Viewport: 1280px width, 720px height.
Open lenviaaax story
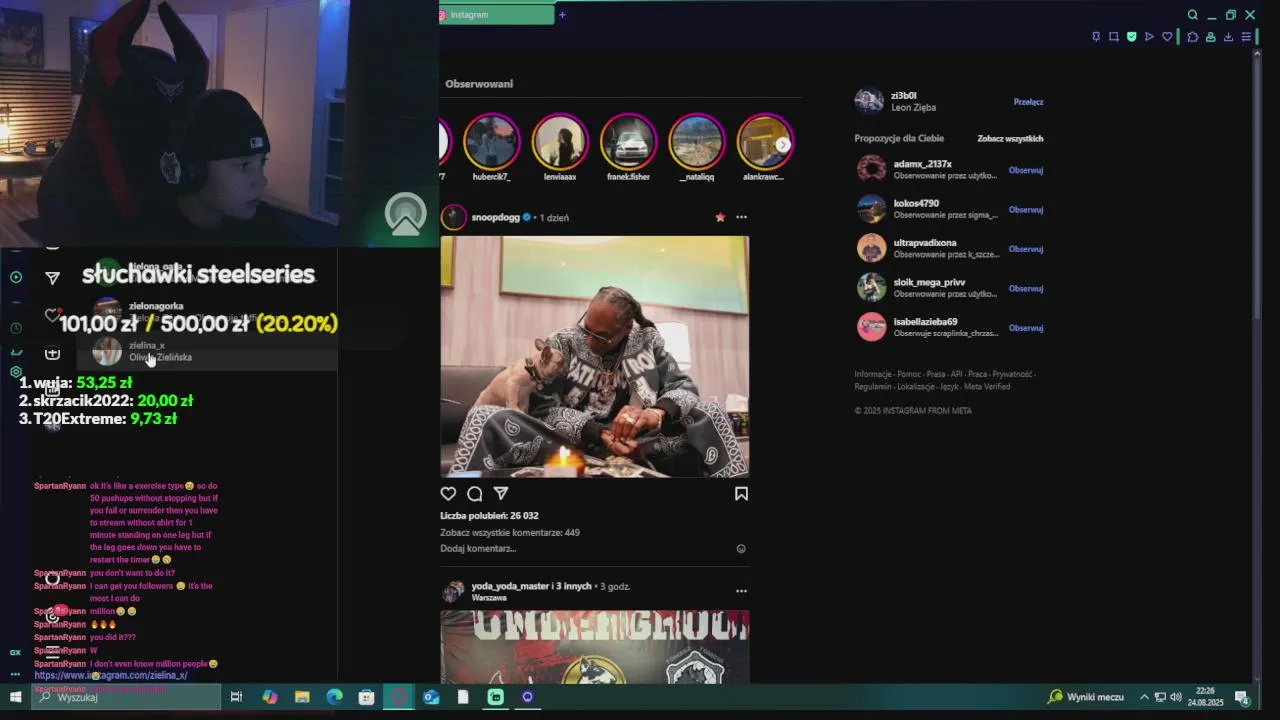click(560, 148)
